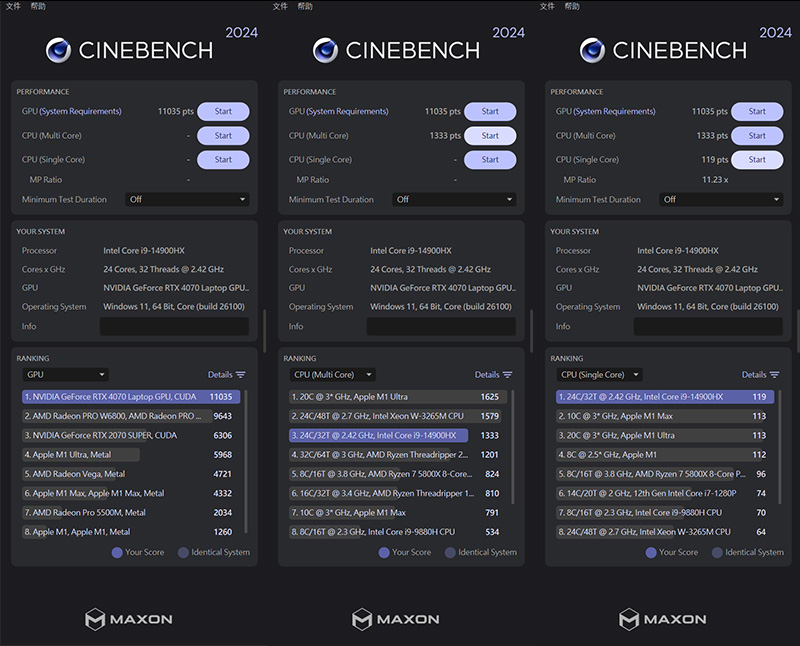Click GPU (System Requirements) link in middle window
The image size is (800, 646).
pos(347,111)
